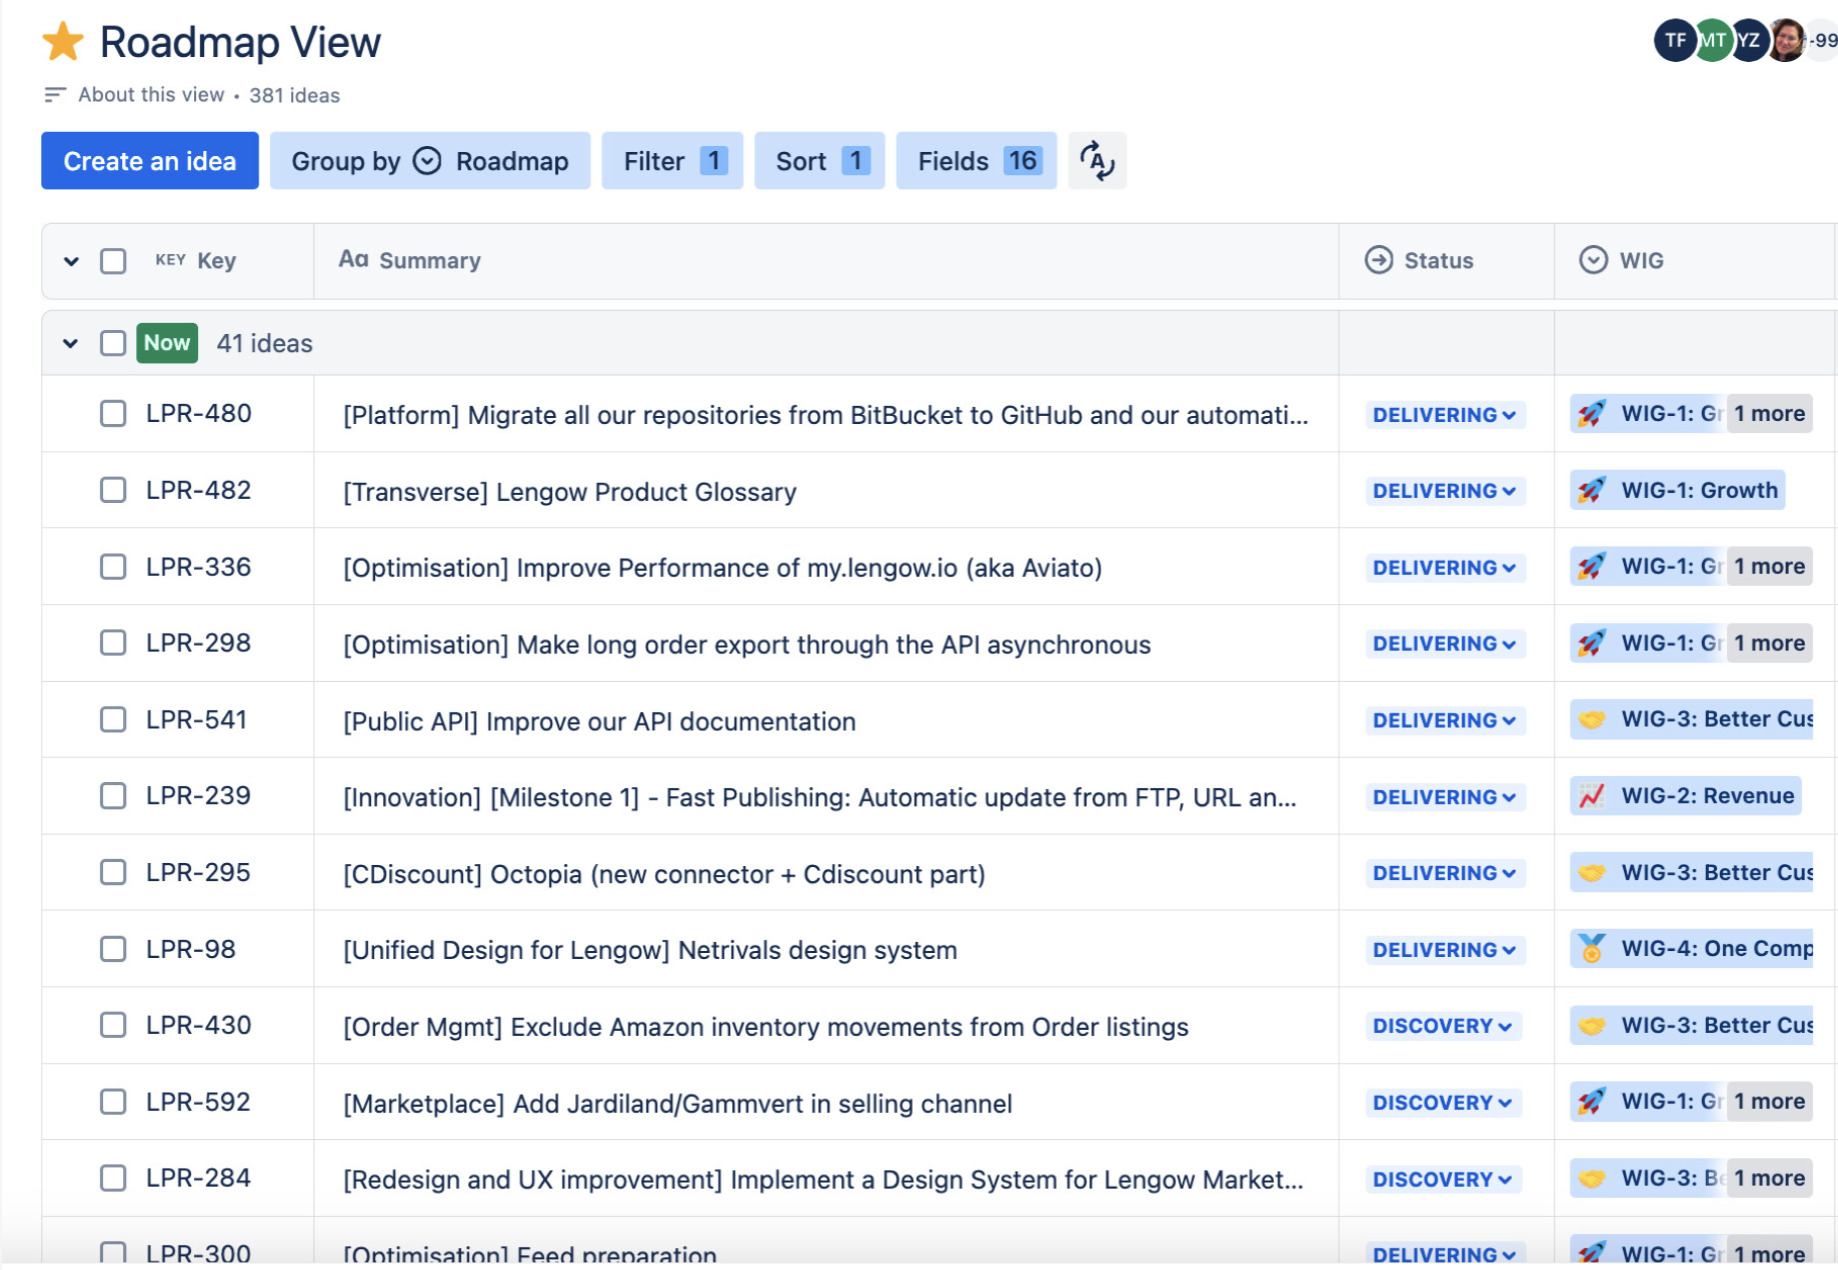
Task: Click the Aa icon in the Summary column header
Action: coord(352,260)
